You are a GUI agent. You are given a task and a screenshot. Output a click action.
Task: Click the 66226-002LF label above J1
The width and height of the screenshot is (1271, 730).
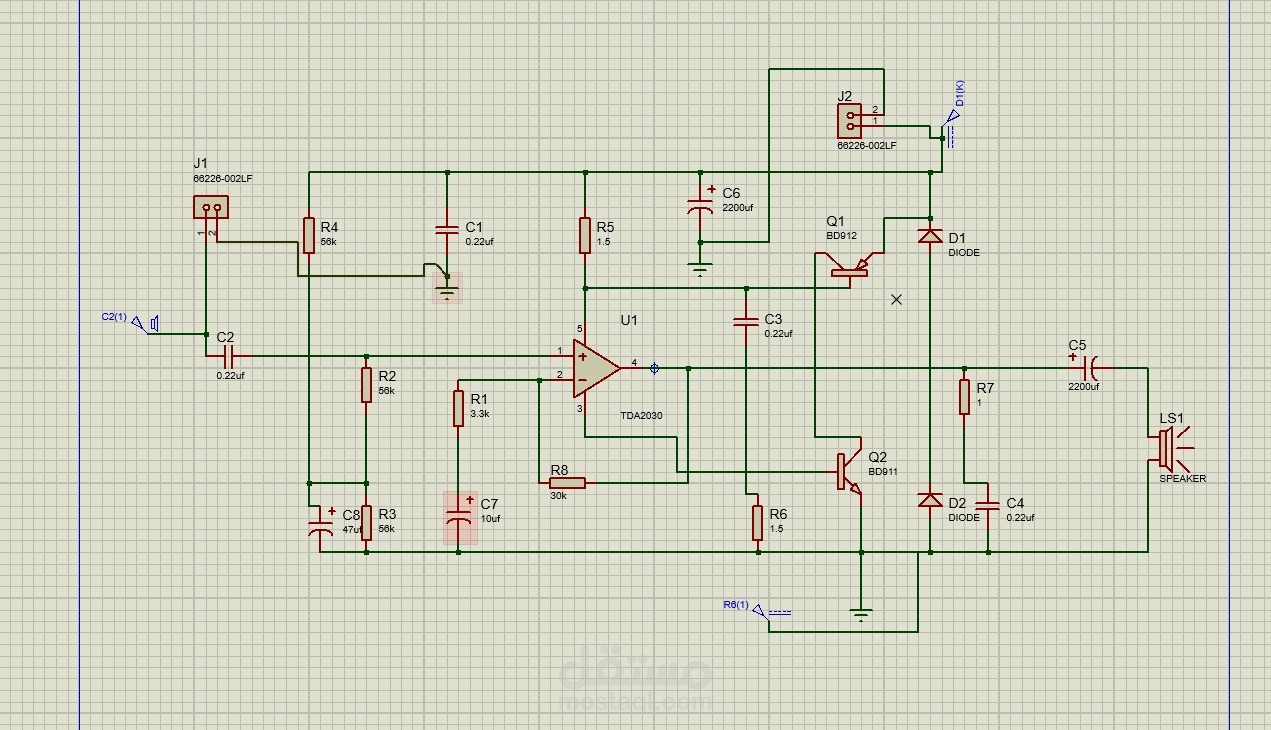pyautogui.click(x=223, y=178)
